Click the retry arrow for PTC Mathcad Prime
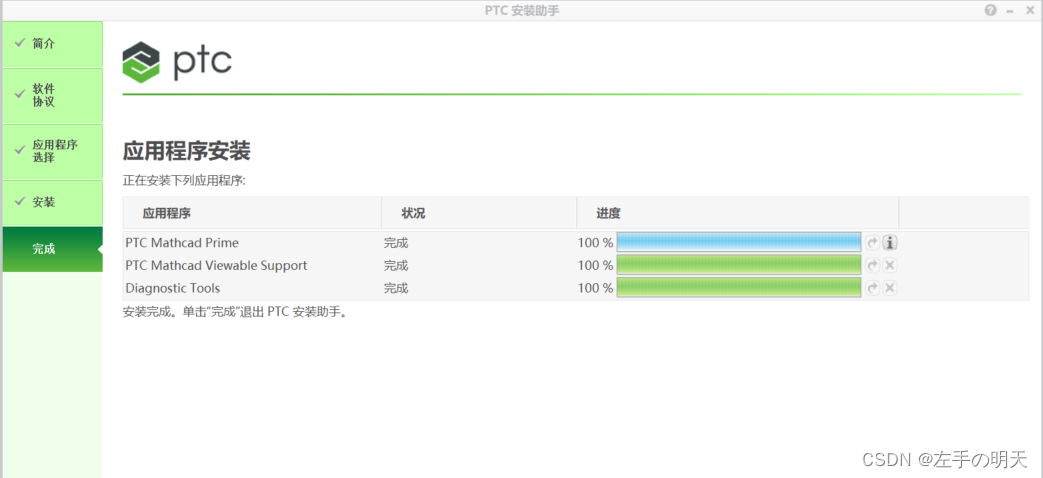Screen dimensions: 1043x478 (872, 243)
